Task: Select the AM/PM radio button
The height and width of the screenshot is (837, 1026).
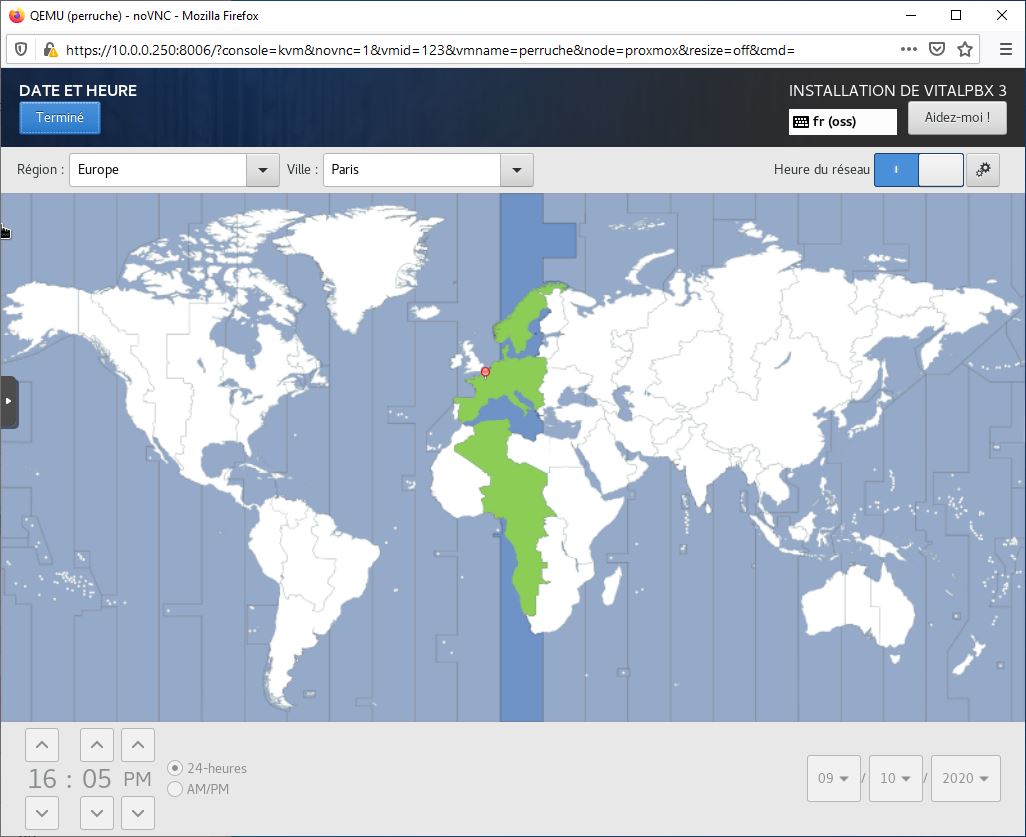Action: pyautogui.click(x=176, y=789)
